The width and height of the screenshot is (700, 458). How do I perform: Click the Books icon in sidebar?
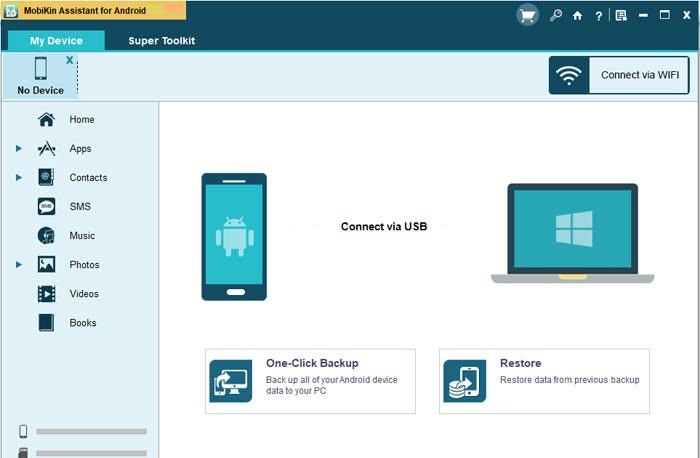pos(46,323)
